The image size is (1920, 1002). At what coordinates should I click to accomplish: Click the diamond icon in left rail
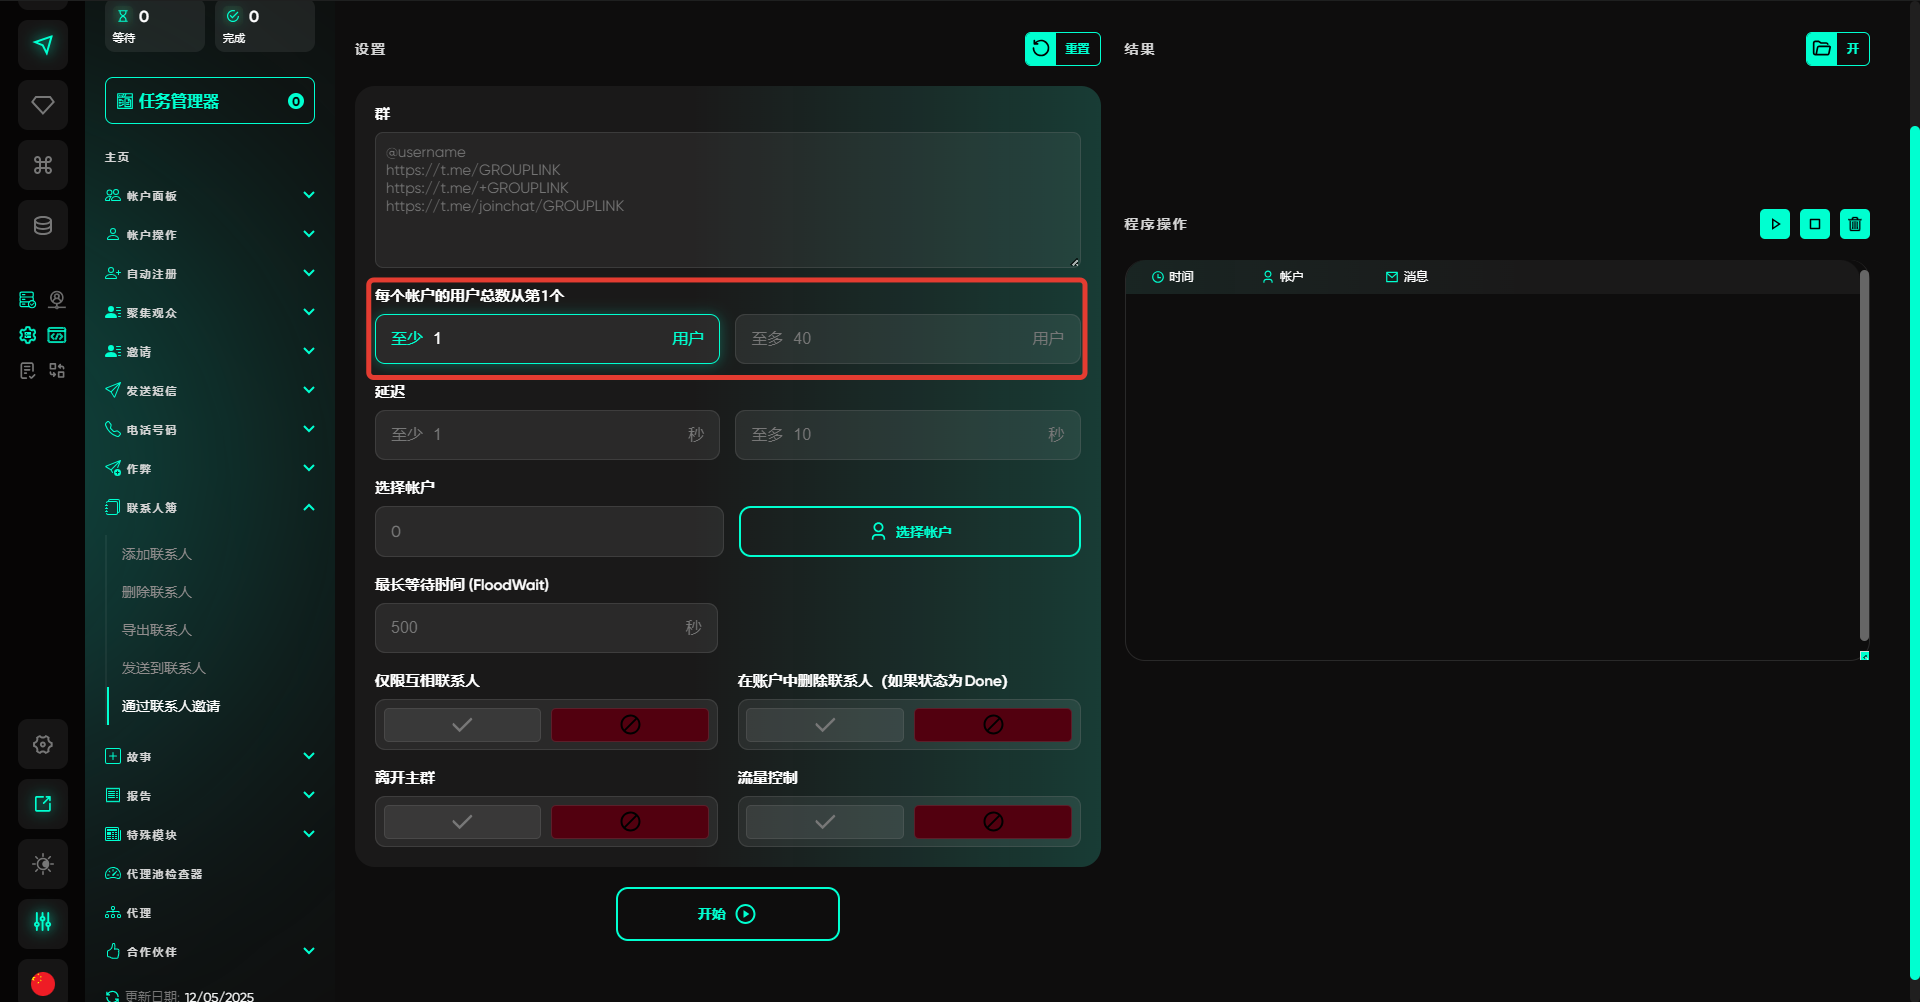pos(43,105)
